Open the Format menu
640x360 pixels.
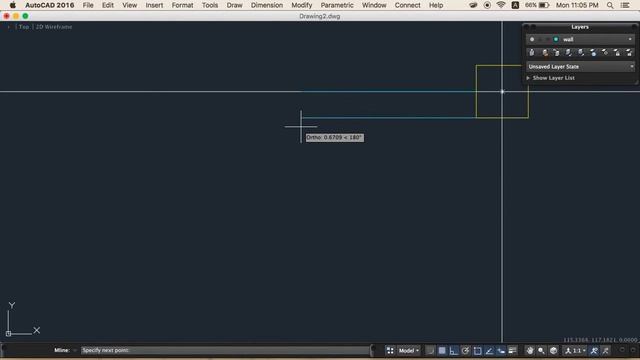[182, 5]
